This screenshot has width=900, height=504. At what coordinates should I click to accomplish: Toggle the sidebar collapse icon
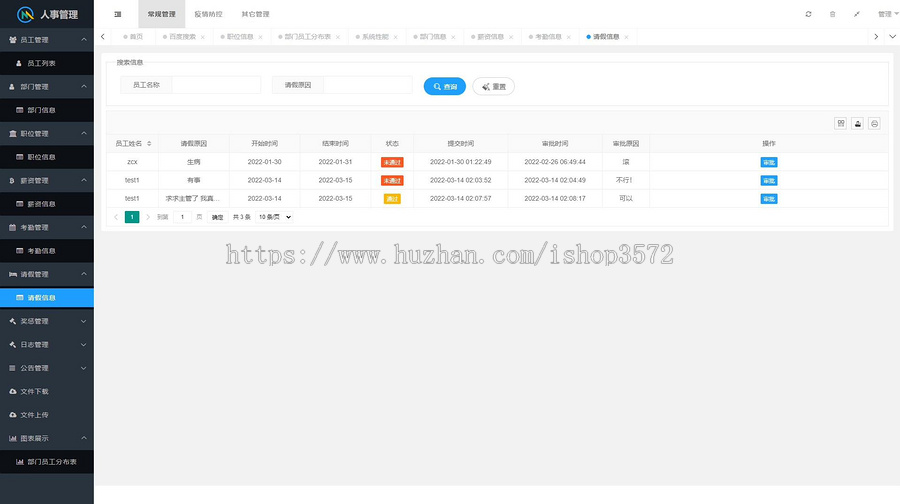click(118, 14)
